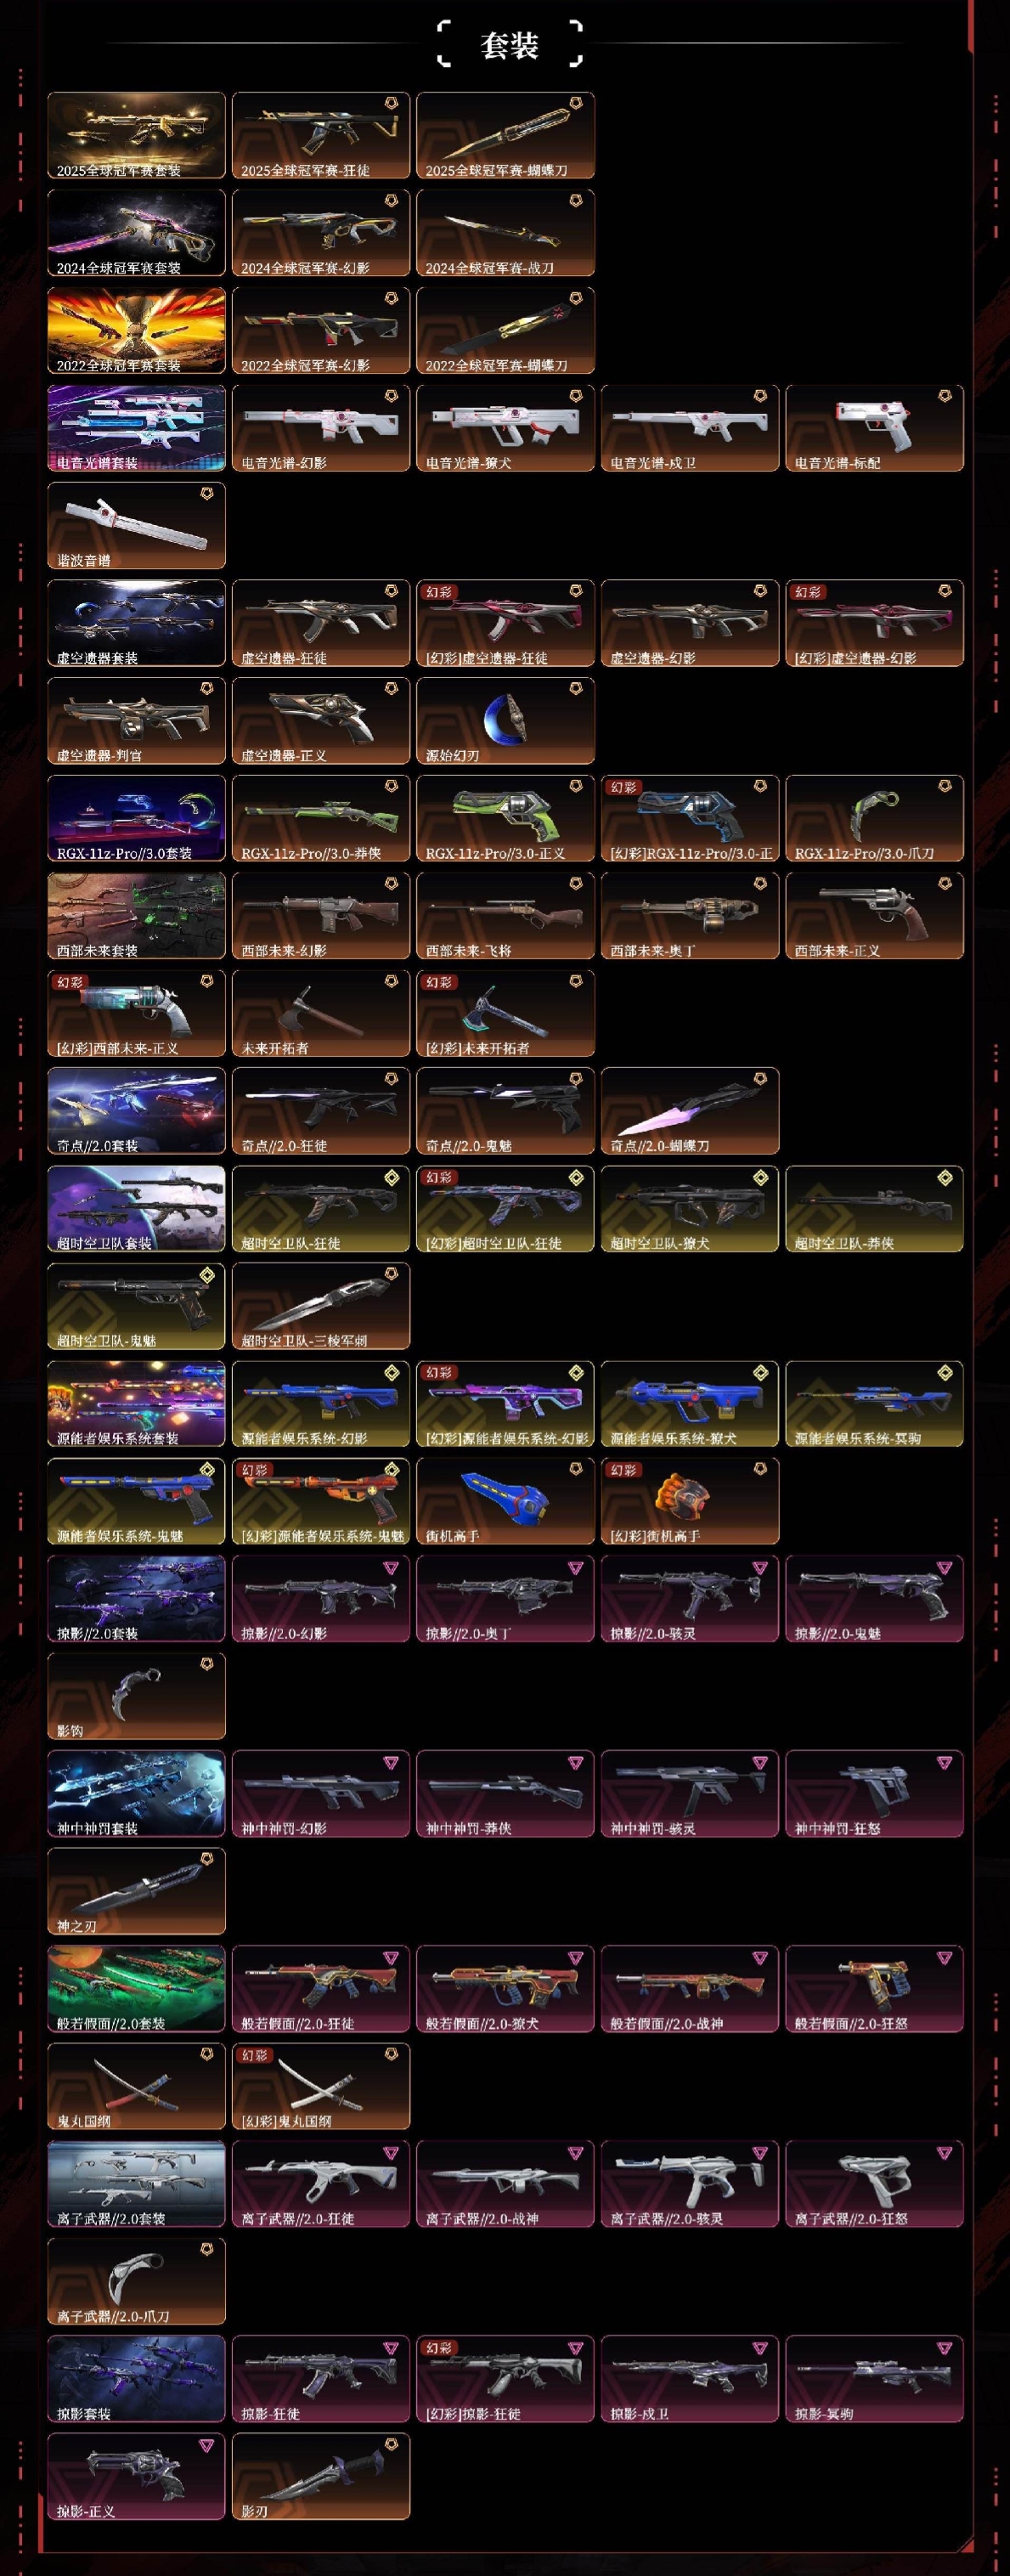
Task: Click the 源始幻刃 blade card
Action: (505, 721)
